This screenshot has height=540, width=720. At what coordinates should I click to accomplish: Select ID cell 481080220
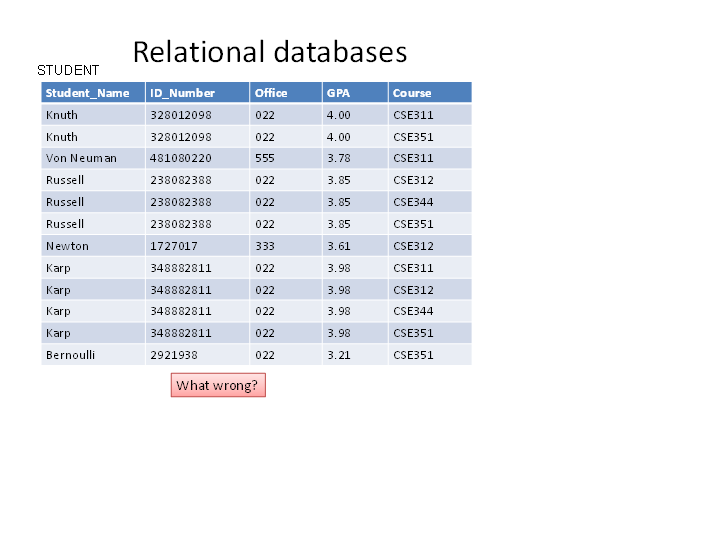197,158
